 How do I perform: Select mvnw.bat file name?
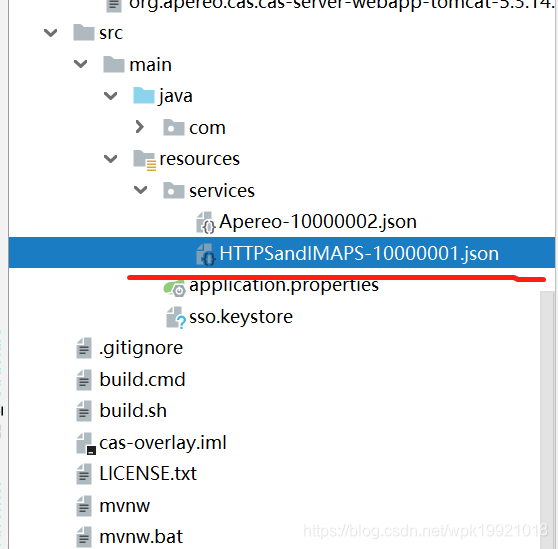(x=141, y=537)
